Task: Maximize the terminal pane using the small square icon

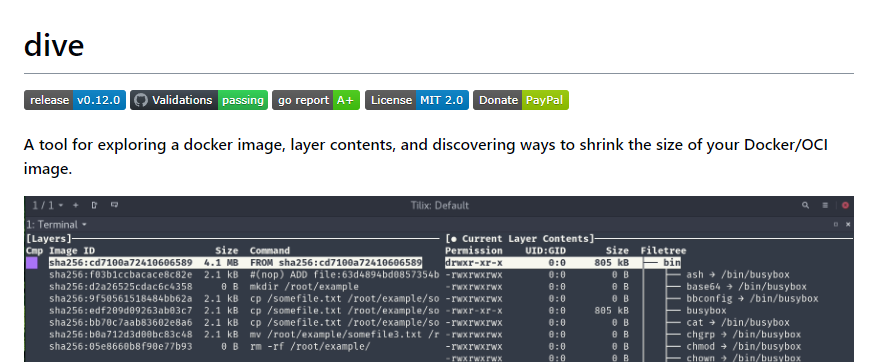Action: (x=836, y=224)
